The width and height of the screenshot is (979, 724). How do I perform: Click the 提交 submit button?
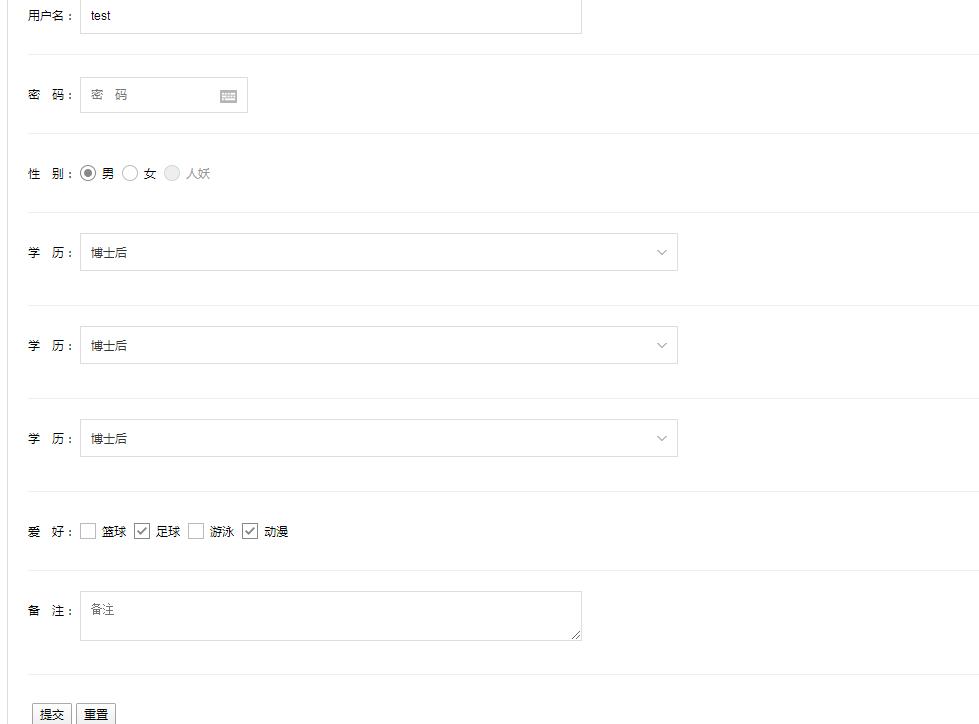tap(52, 714)
